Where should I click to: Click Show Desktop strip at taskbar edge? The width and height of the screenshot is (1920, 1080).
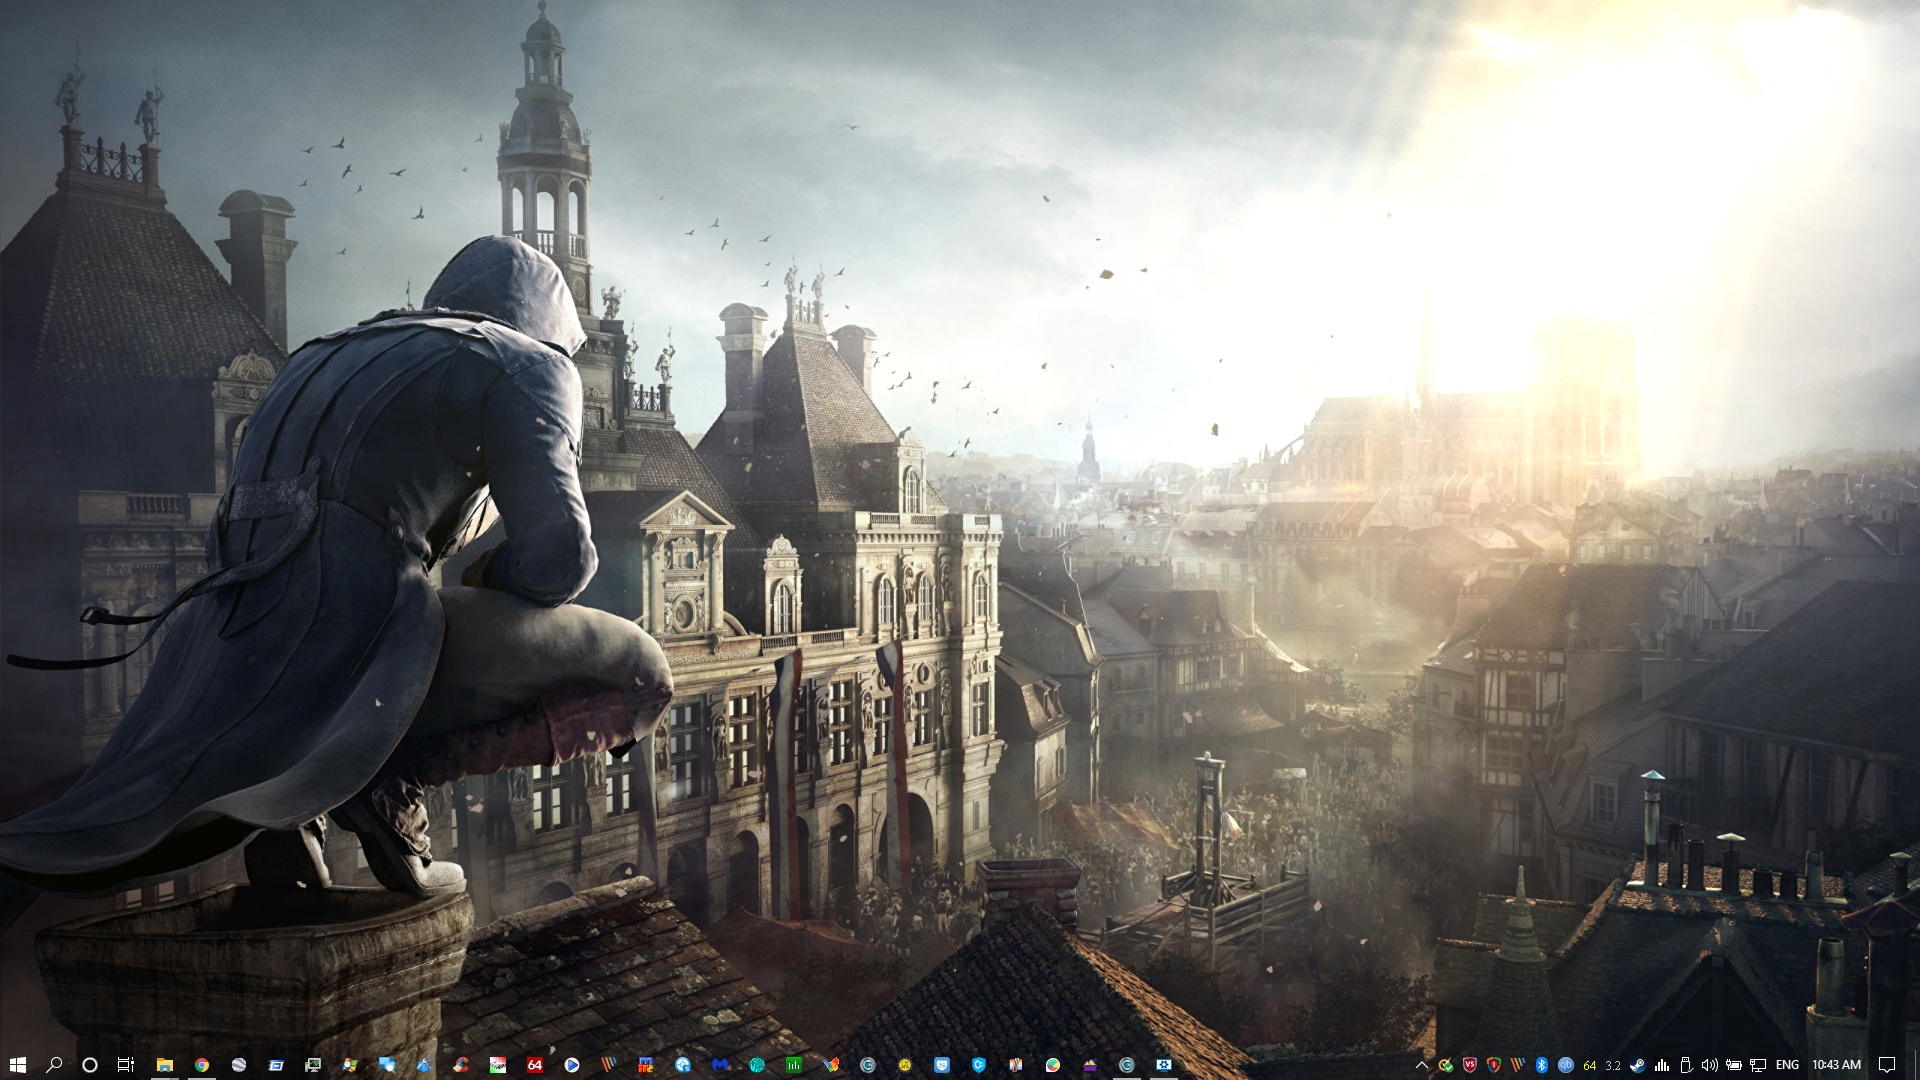coord(1916,1065)
